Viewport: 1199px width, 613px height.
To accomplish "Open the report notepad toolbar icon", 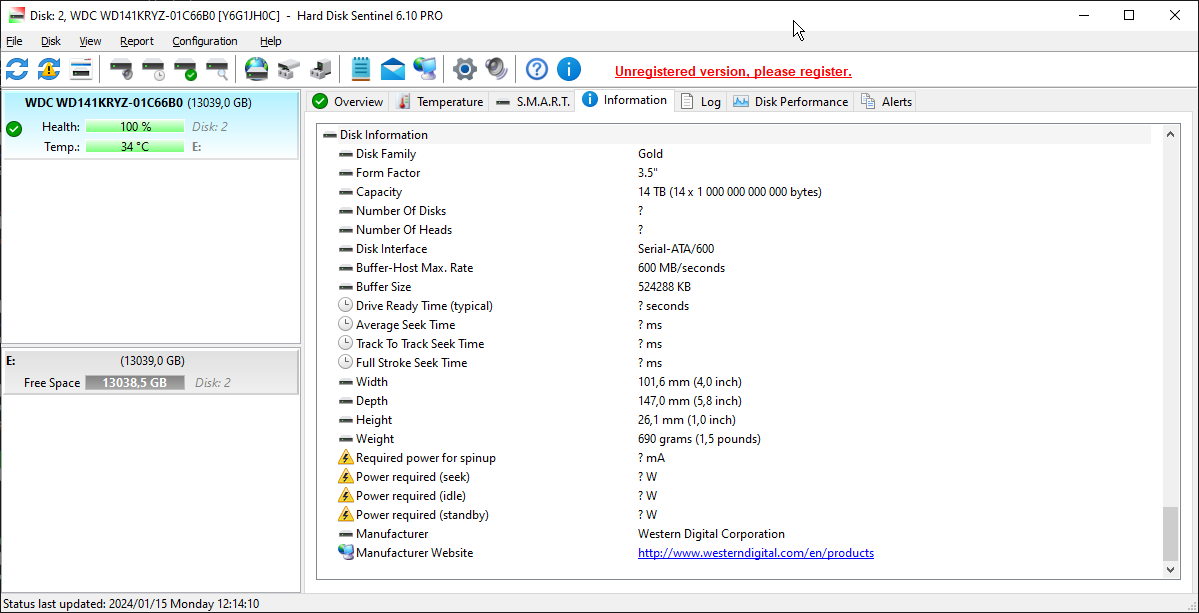I will click(361, 70).
